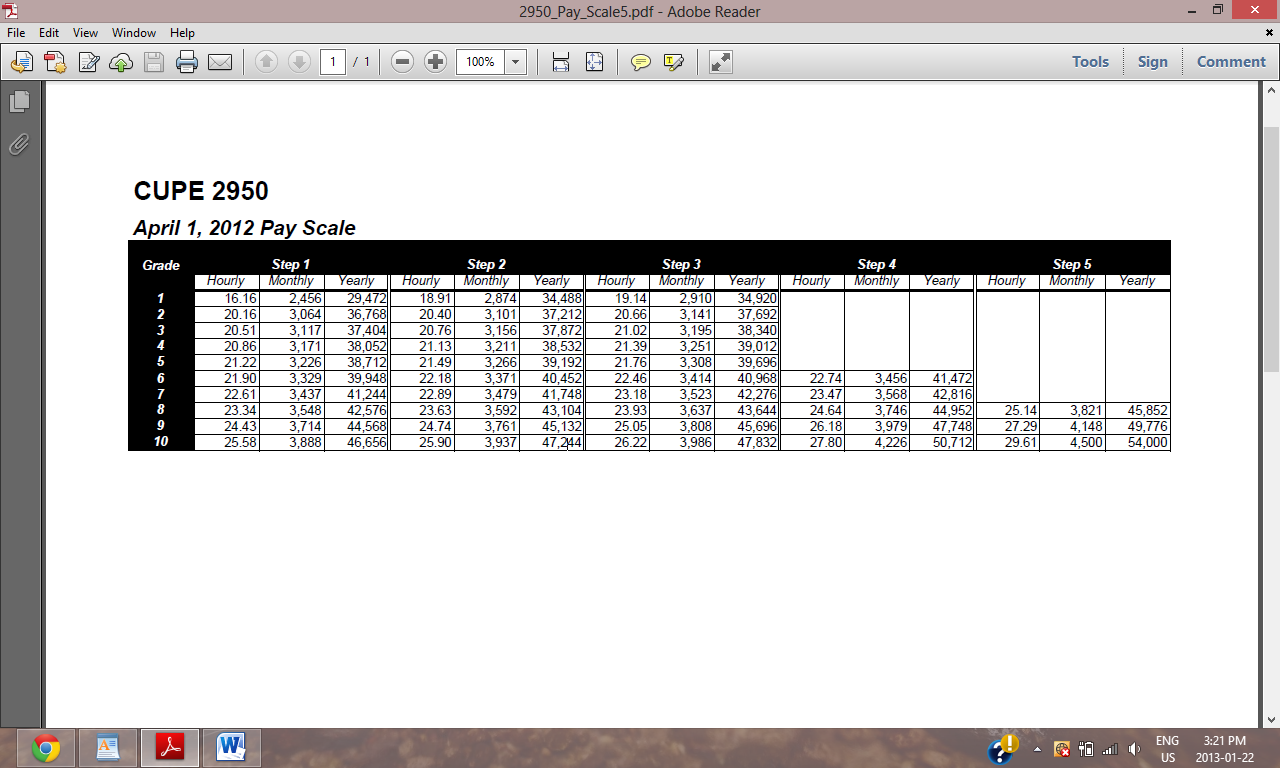Select the Highlight text tool
This screenshot has width=1280, height=768.
674,62
